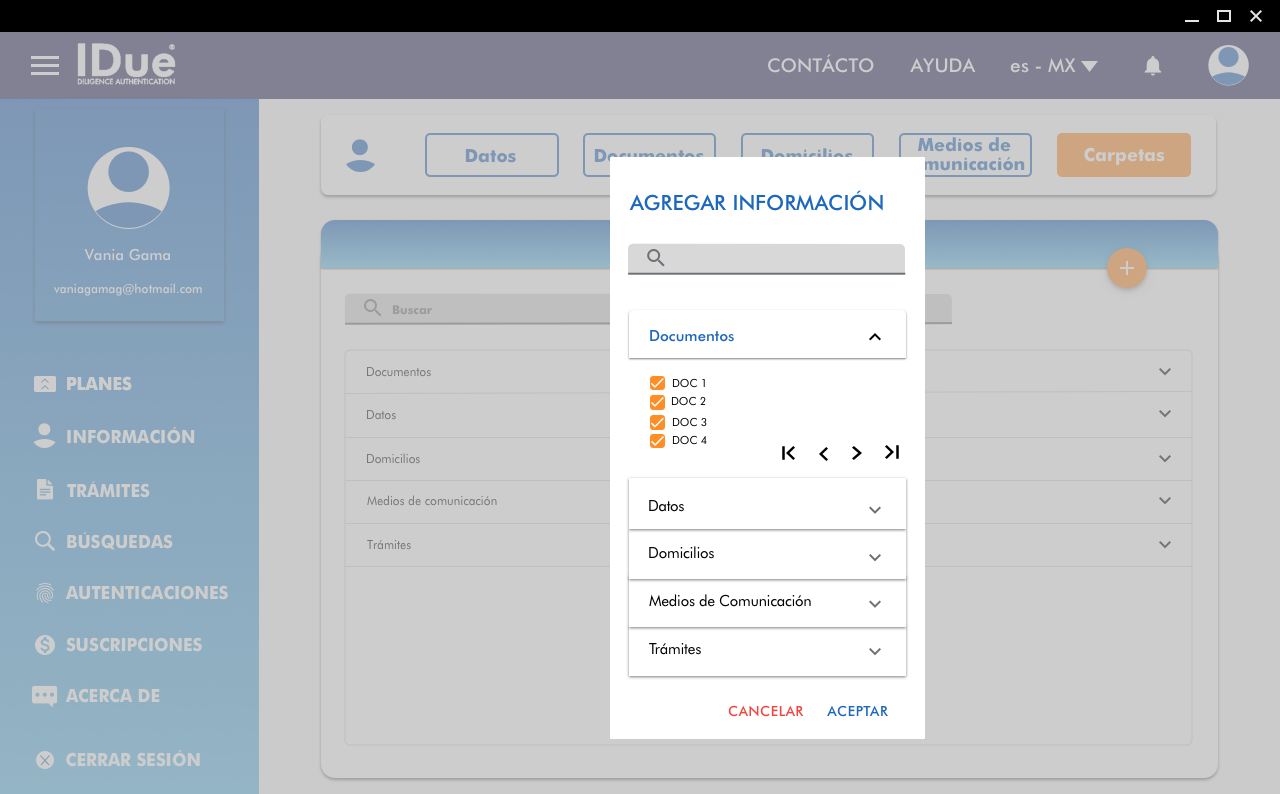Go to next page of documents

pyautogui.click(x=857, y=453)
